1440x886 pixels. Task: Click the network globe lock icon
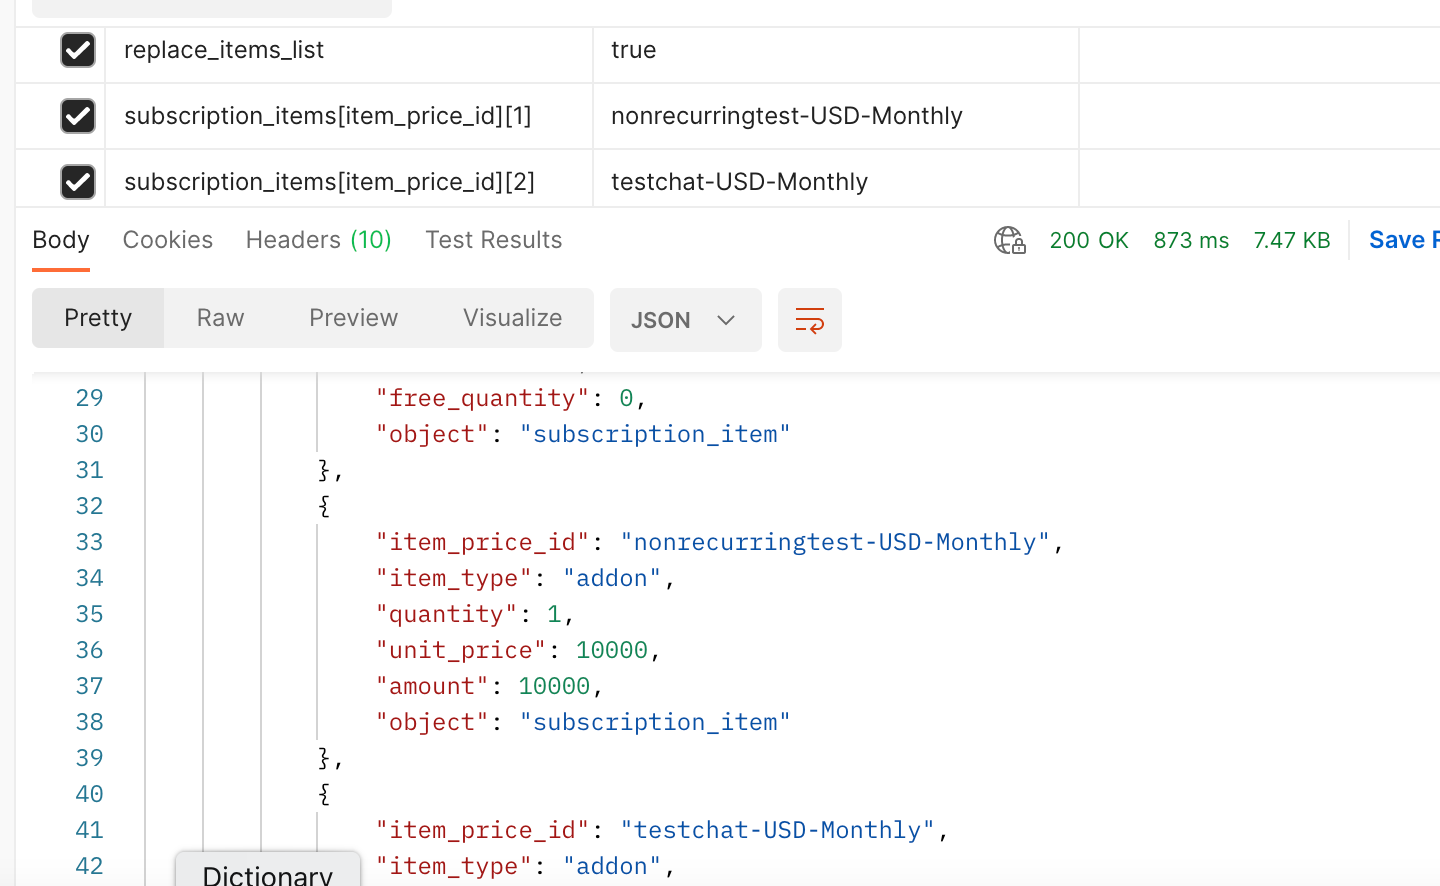1009,240
